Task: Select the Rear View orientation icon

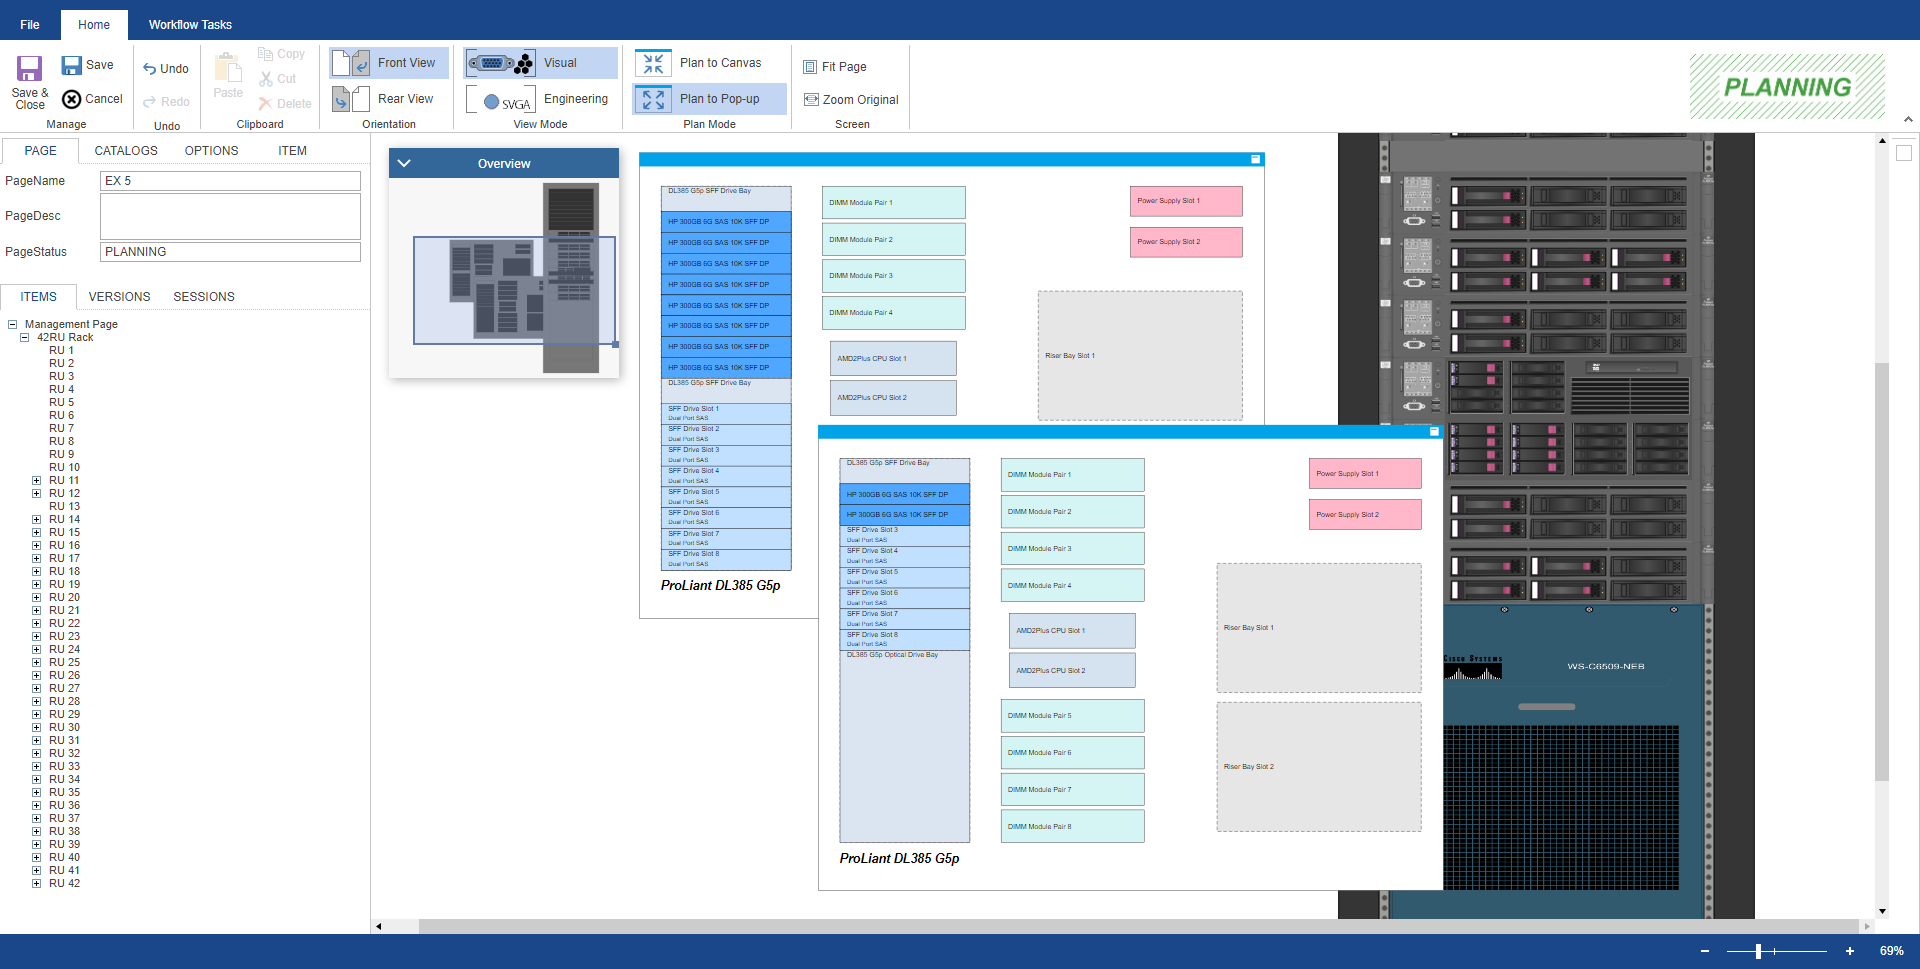Action: 351,99
